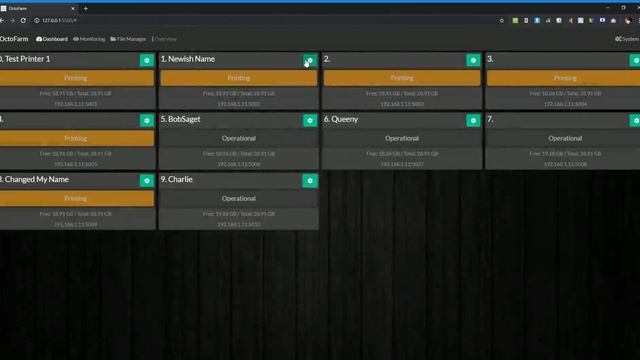Click Printing status on Test Printer 1

pyautogui.click(x=77, y=78)
